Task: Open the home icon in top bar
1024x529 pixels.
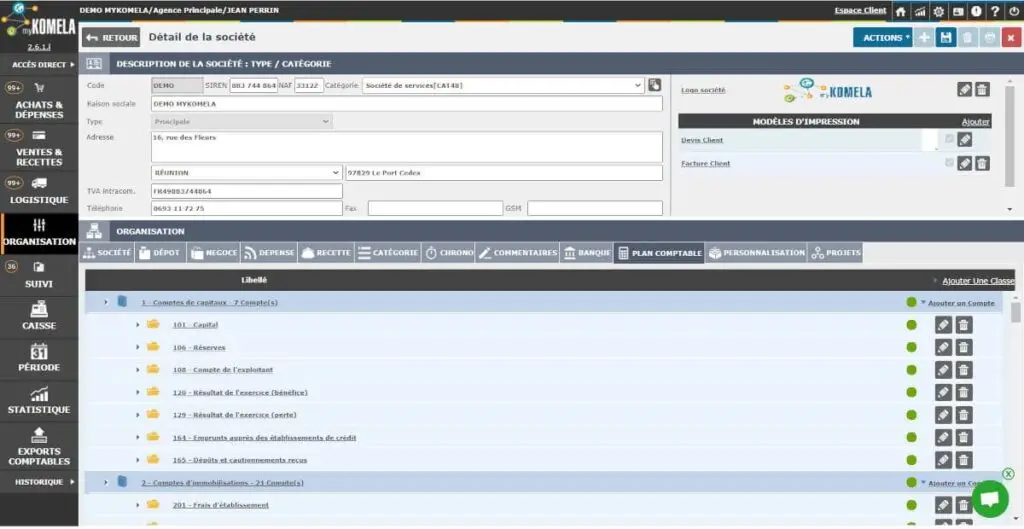Action: [x=901, y=11]
